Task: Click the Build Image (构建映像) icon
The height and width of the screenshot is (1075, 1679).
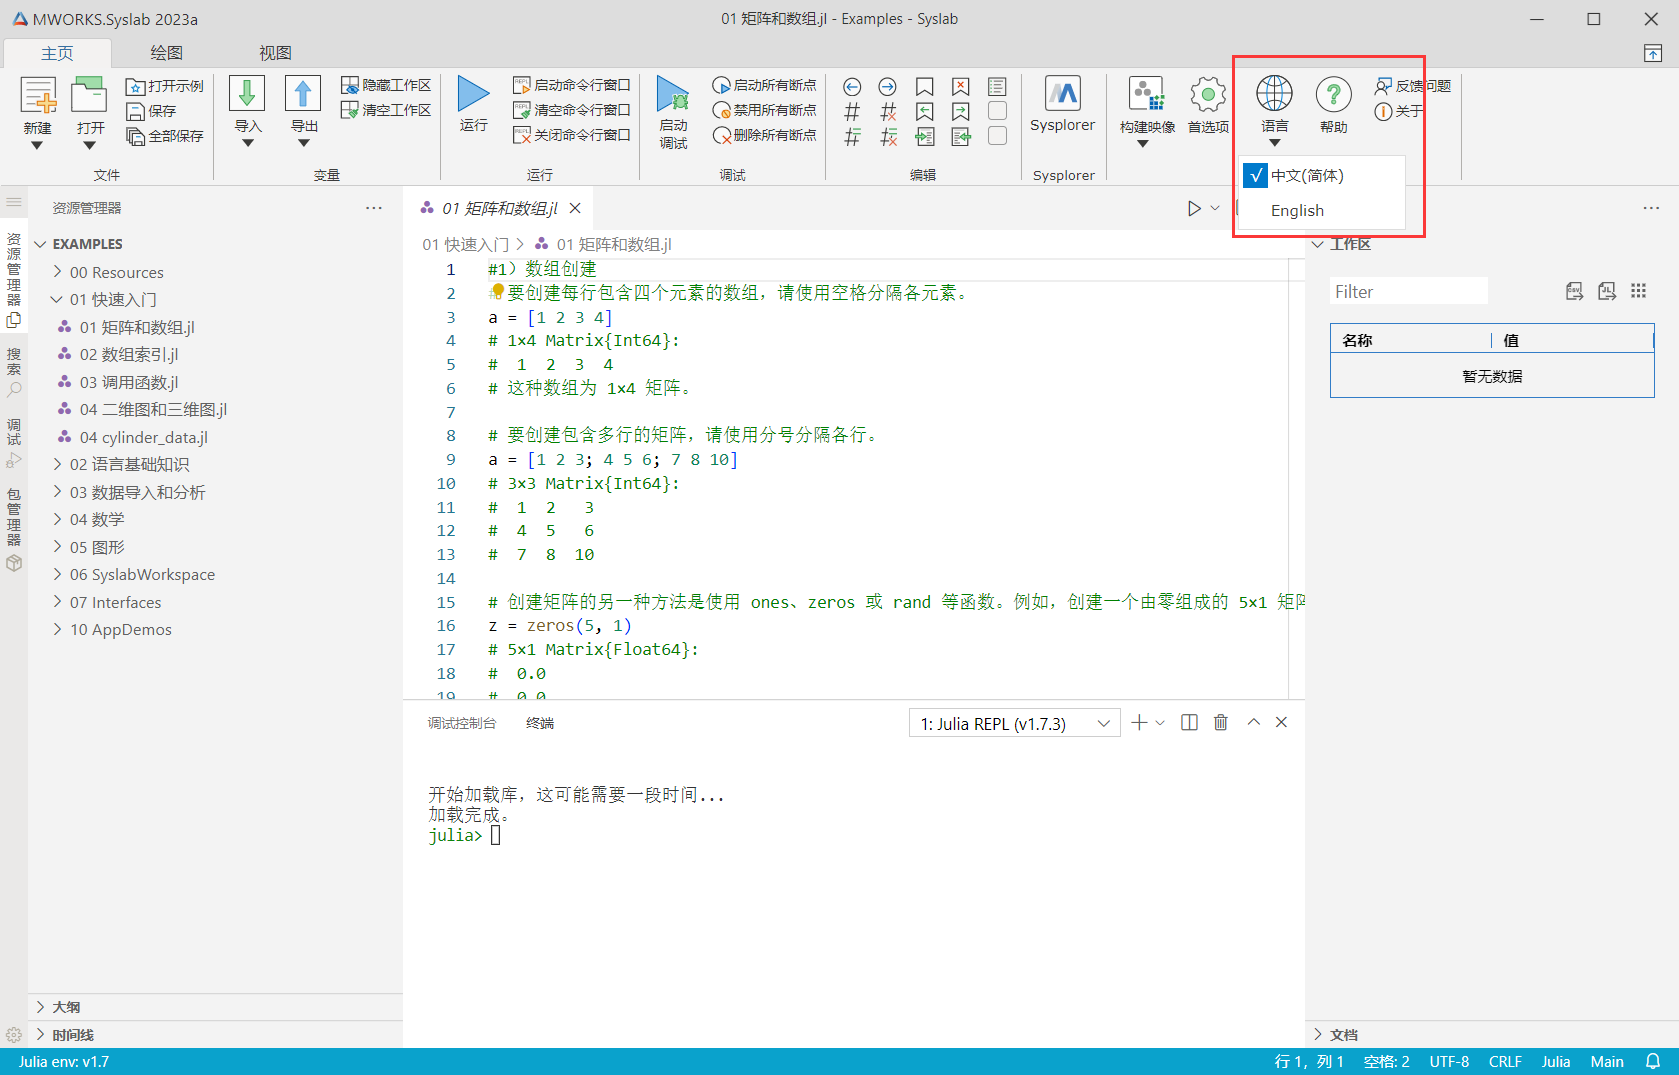Action: tap(1146, 95)
